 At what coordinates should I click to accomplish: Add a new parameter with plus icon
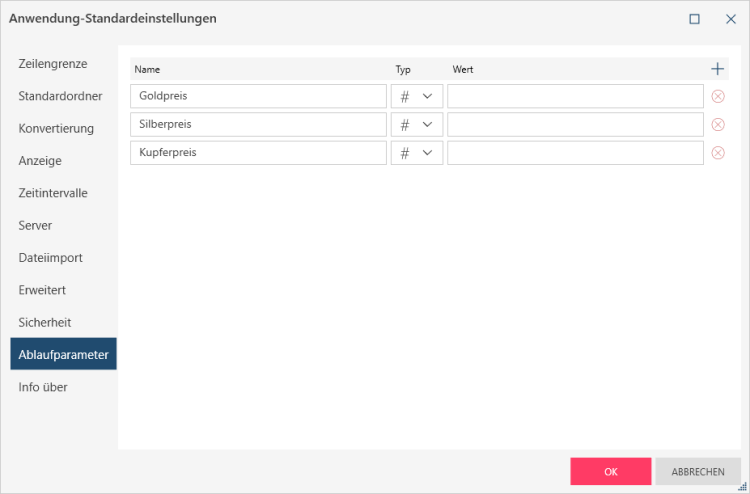point(717,69)
